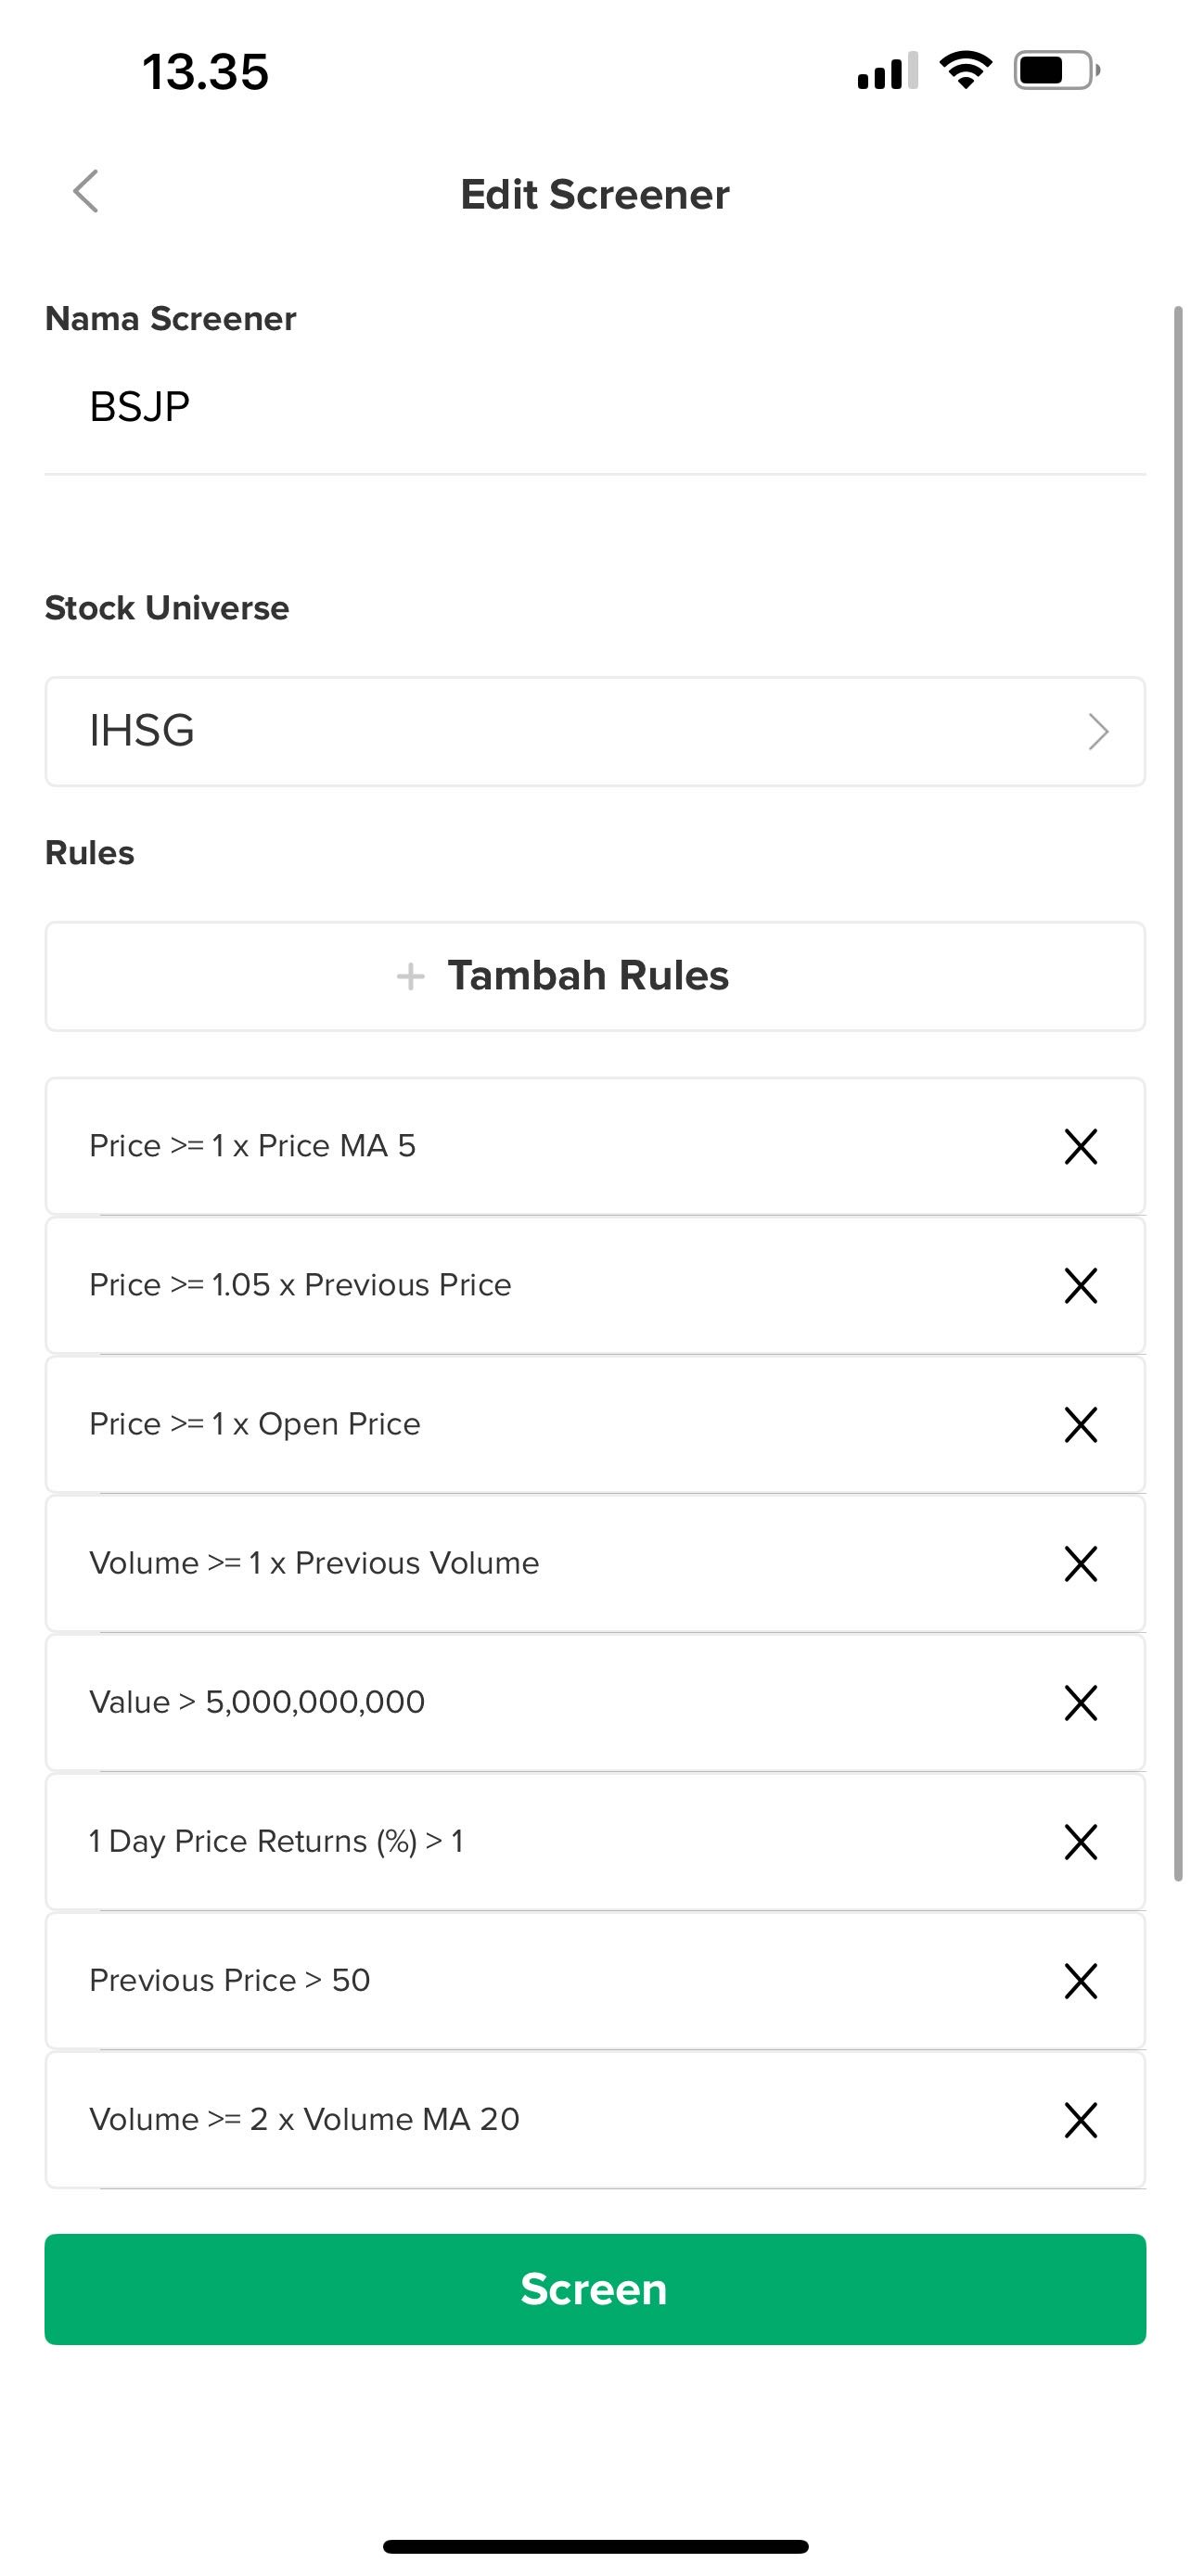Tap the chevron beside IHSG
Viewport: 1191px width, 2576px height.
pyautogui.click(x=1098, y=732)
